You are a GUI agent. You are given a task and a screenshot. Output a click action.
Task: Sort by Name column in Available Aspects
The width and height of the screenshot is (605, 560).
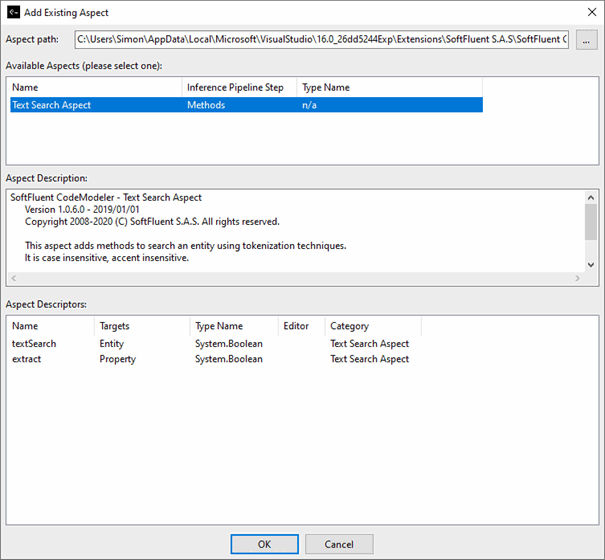tap(96, 88)
